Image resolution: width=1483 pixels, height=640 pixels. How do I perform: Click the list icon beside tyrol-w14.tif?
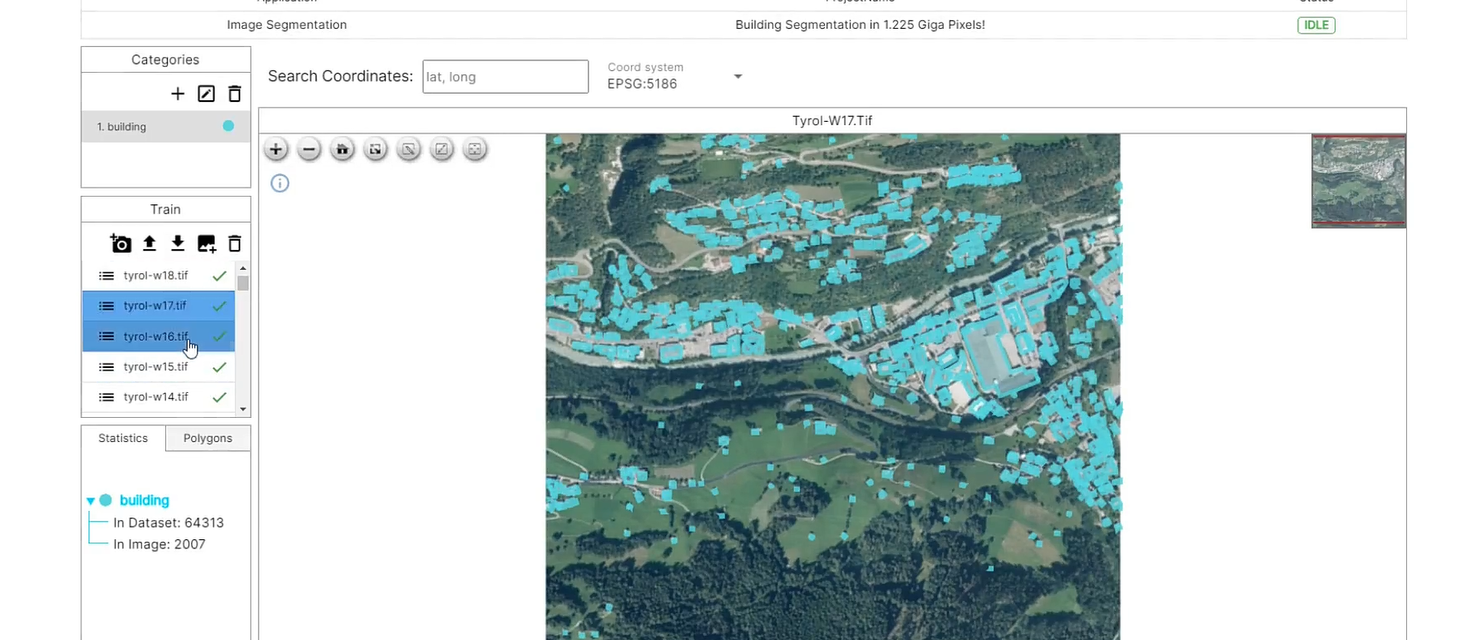(106, 397)
